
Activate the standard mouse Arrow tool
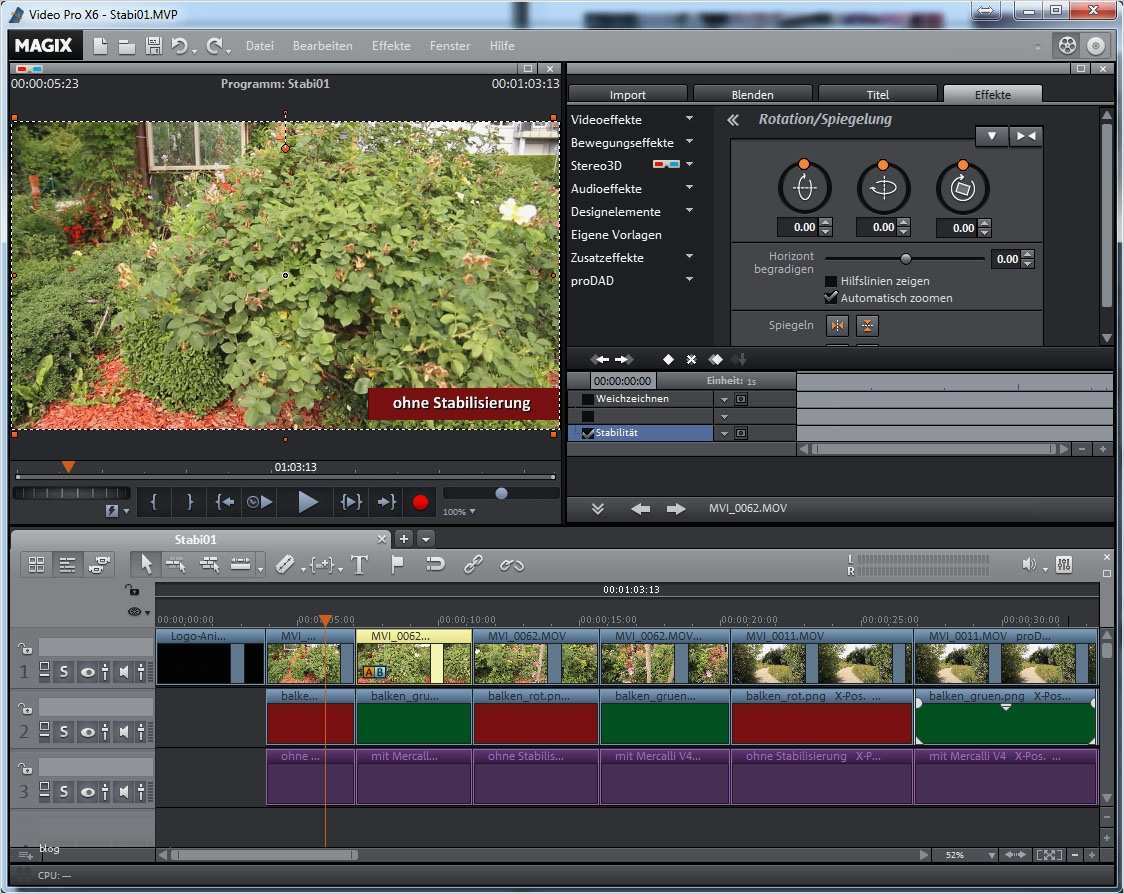tap(146, 564)
